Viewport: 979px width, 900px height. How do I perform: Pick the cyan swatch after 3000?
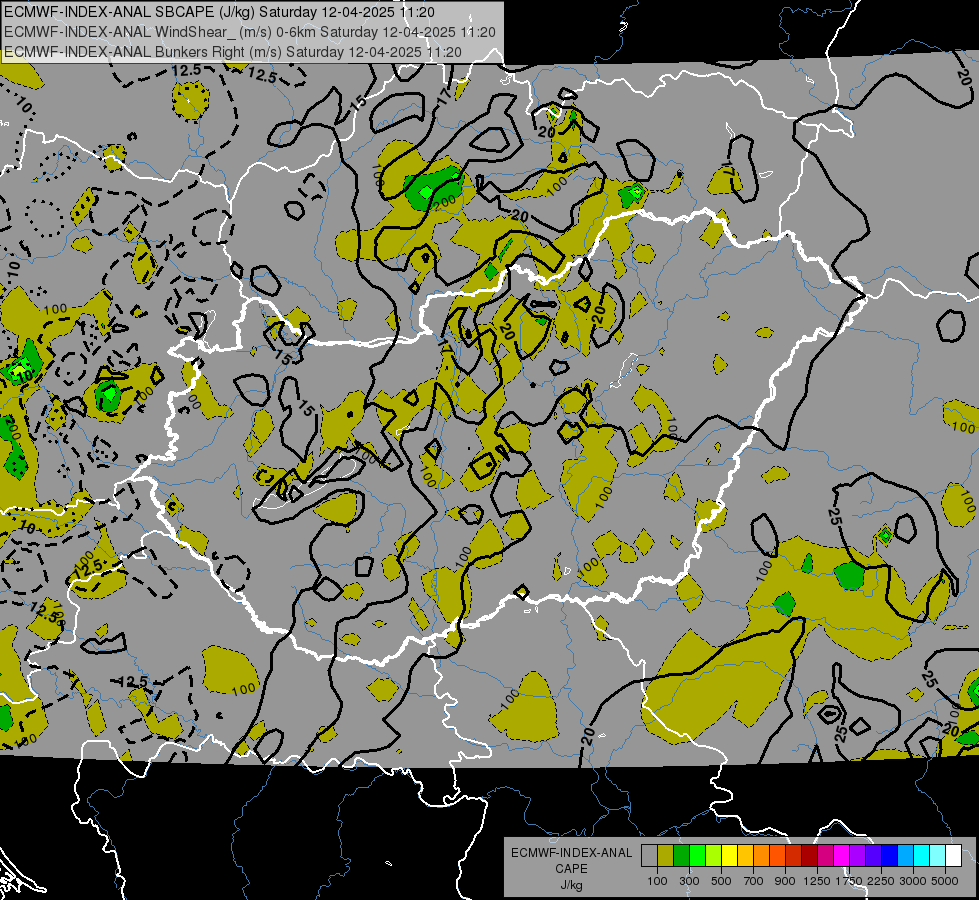coord(922,856)
